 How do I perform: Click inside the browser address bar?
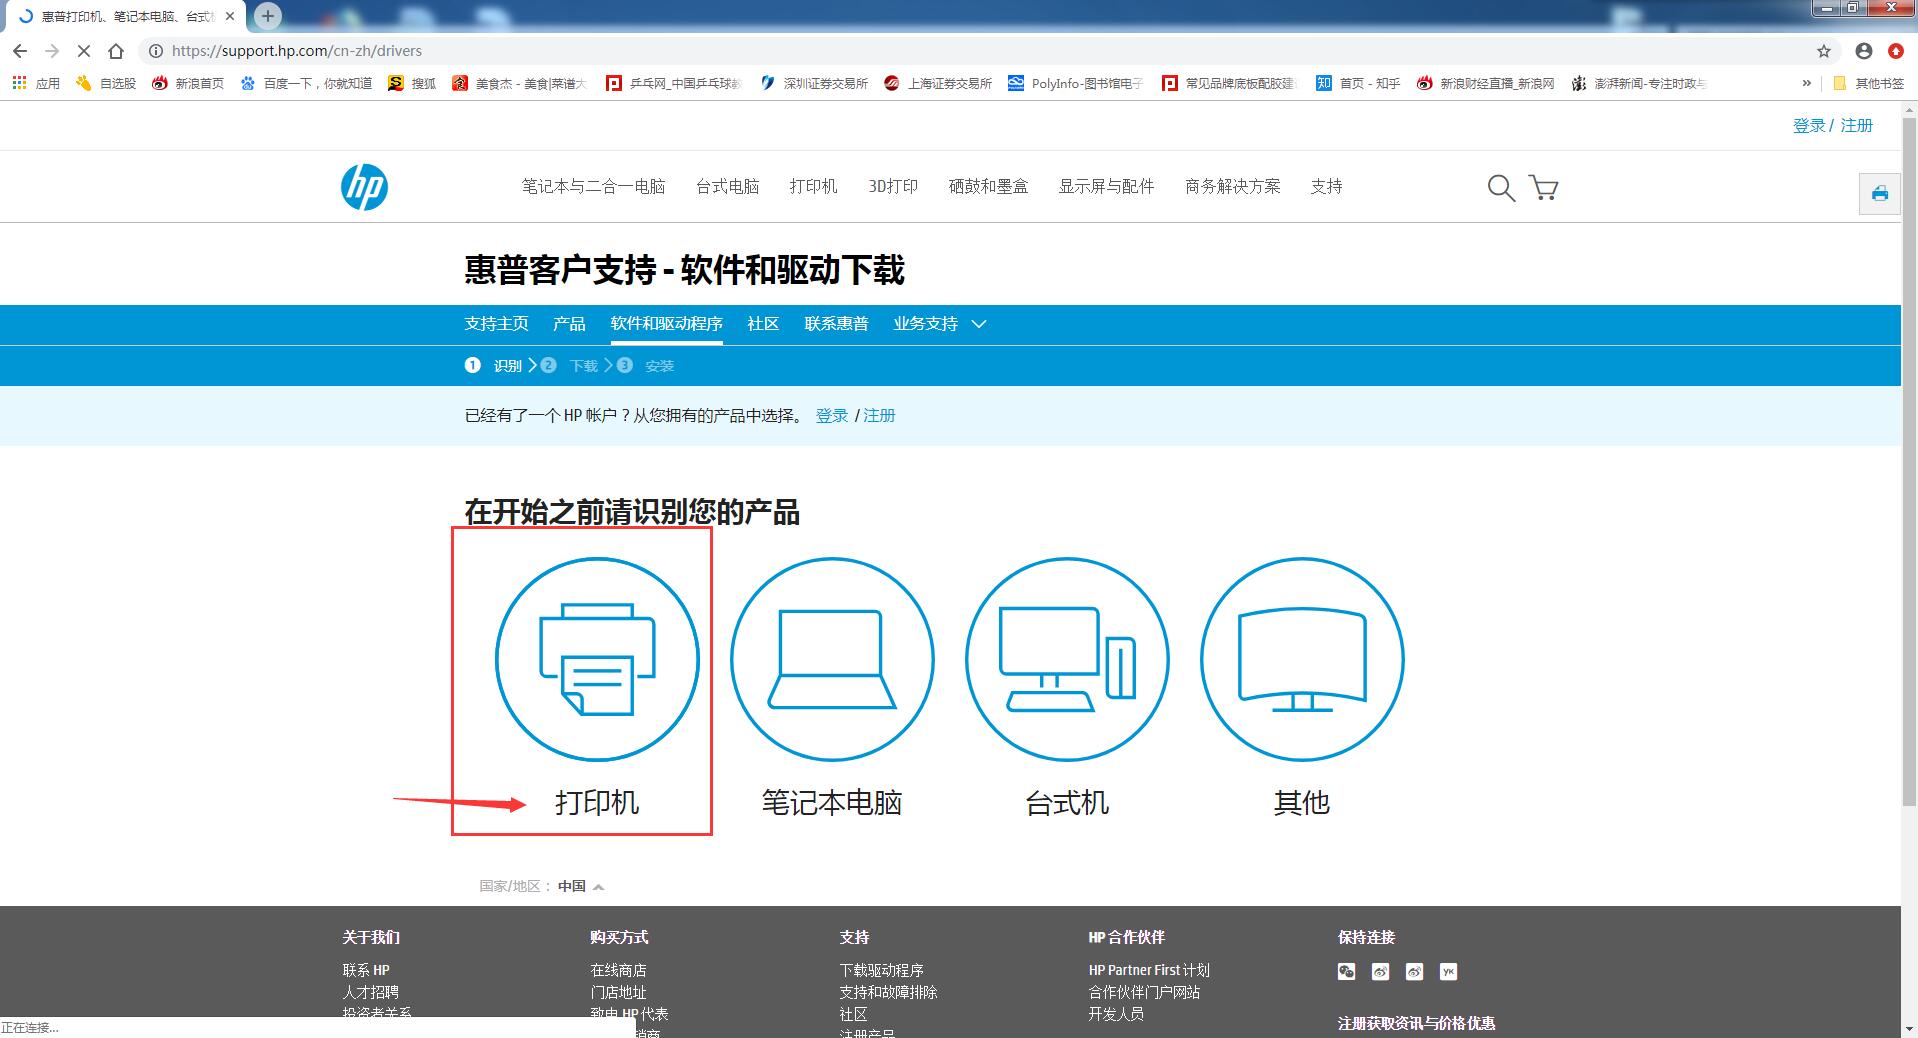click(x=400, y=51)
